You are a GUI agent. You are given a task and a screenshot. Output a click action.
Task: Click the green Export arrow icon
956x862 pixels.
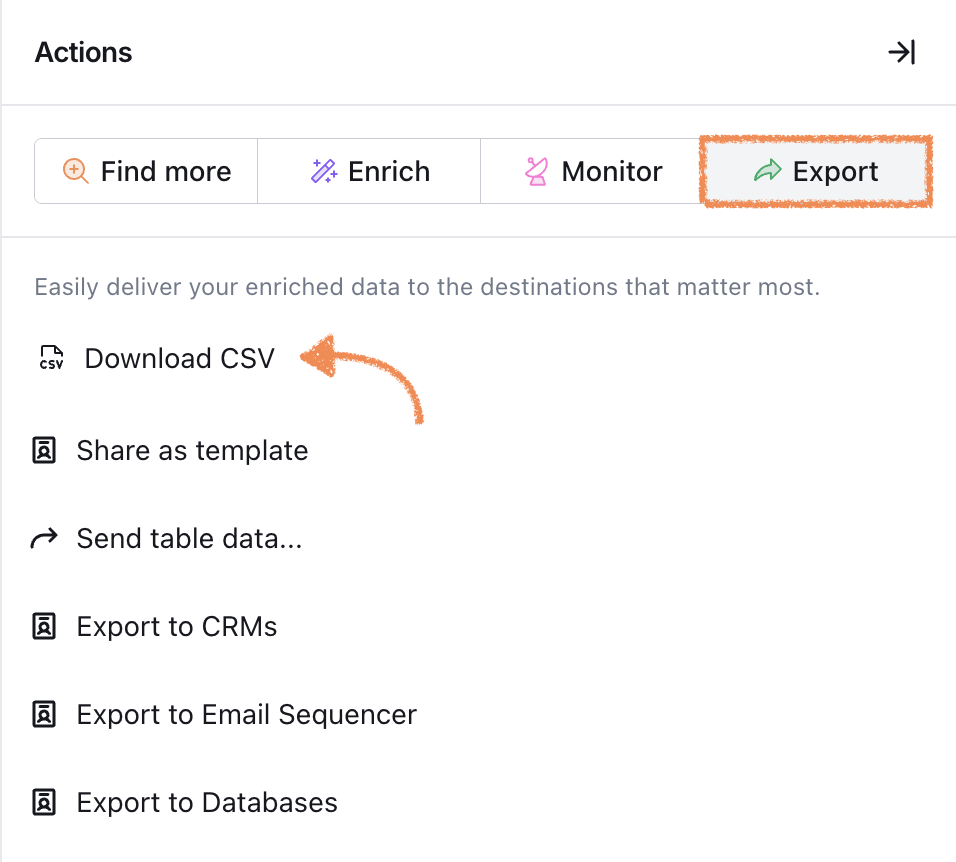pos(768,171)
